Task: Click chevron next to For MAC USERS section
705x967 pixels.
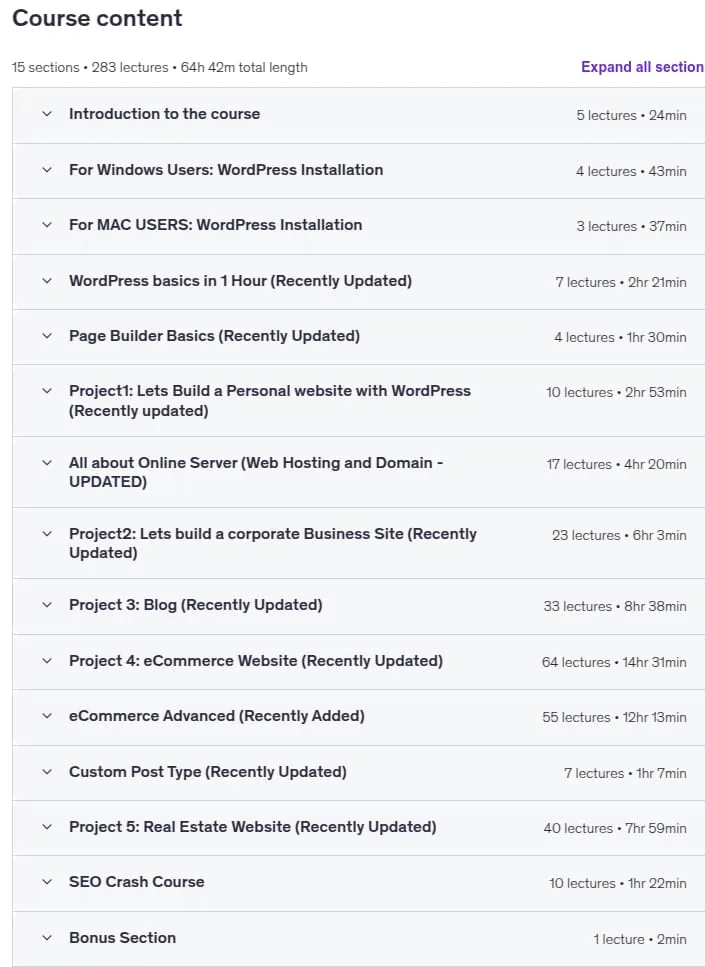Action: coord(47,224)
